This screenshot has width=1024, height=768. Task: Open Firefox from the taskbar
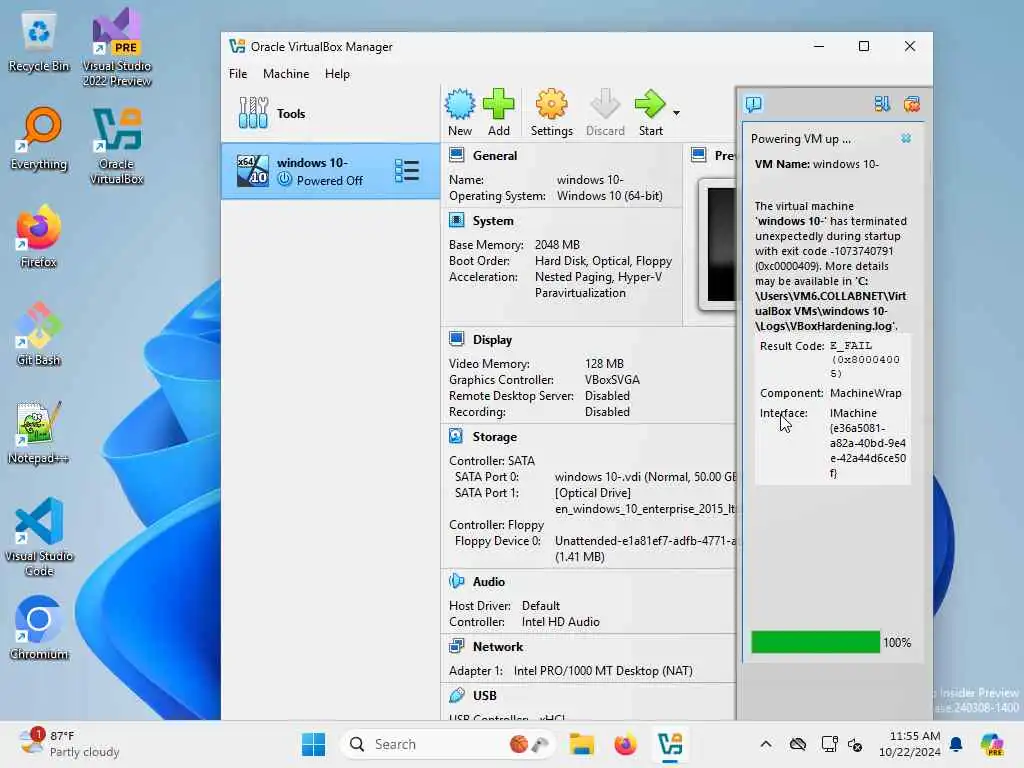(625, 744)
